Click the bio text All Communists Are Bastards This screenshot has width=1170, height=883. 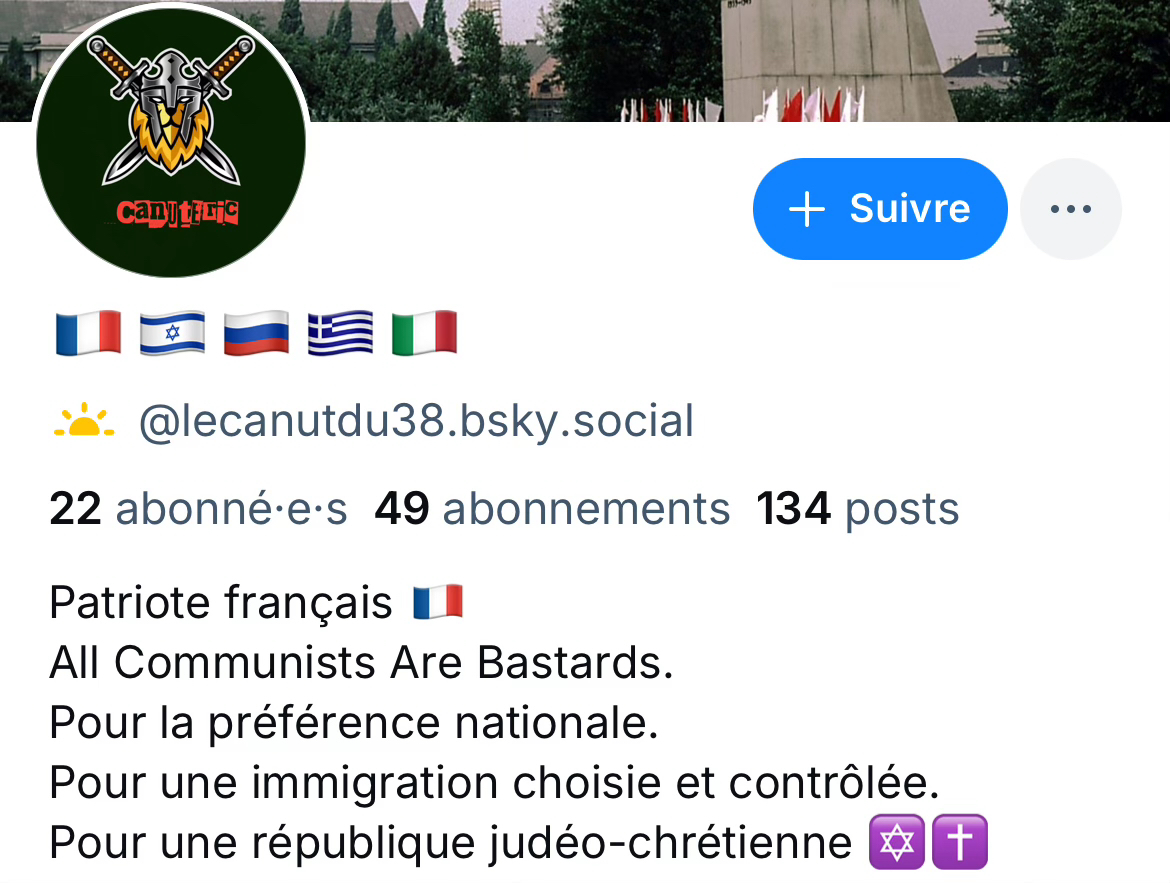pyautogui.click(x=361, y=662)
